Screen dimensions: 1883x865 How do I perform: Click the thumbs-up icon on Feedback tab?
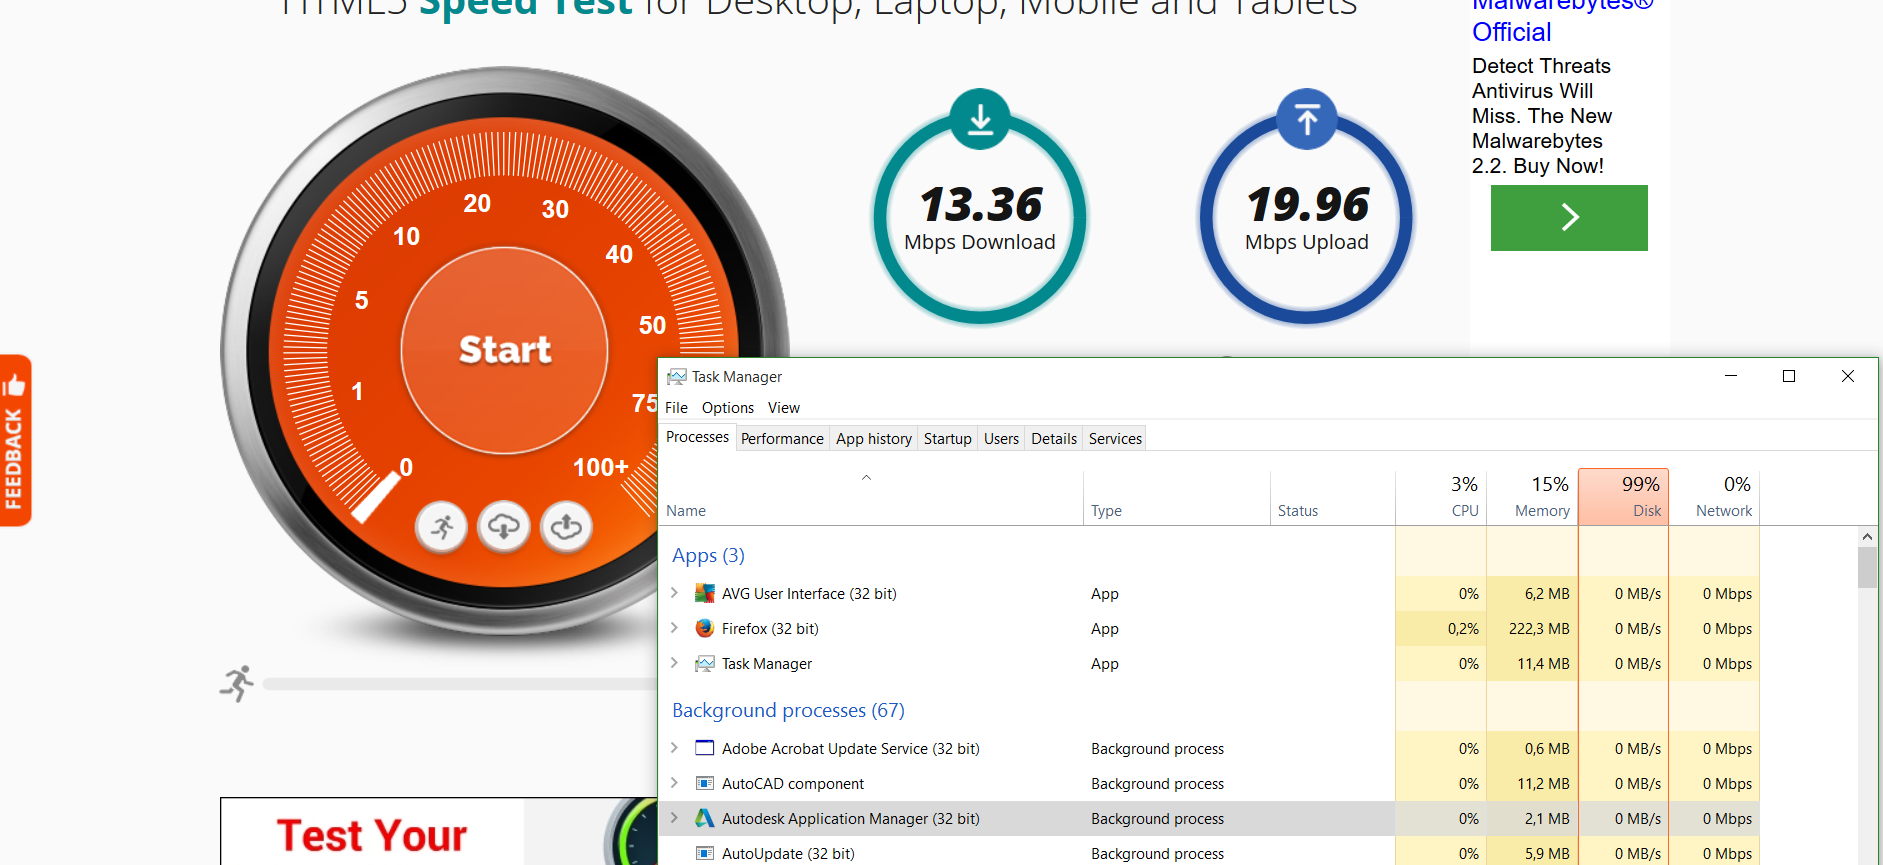14,384
